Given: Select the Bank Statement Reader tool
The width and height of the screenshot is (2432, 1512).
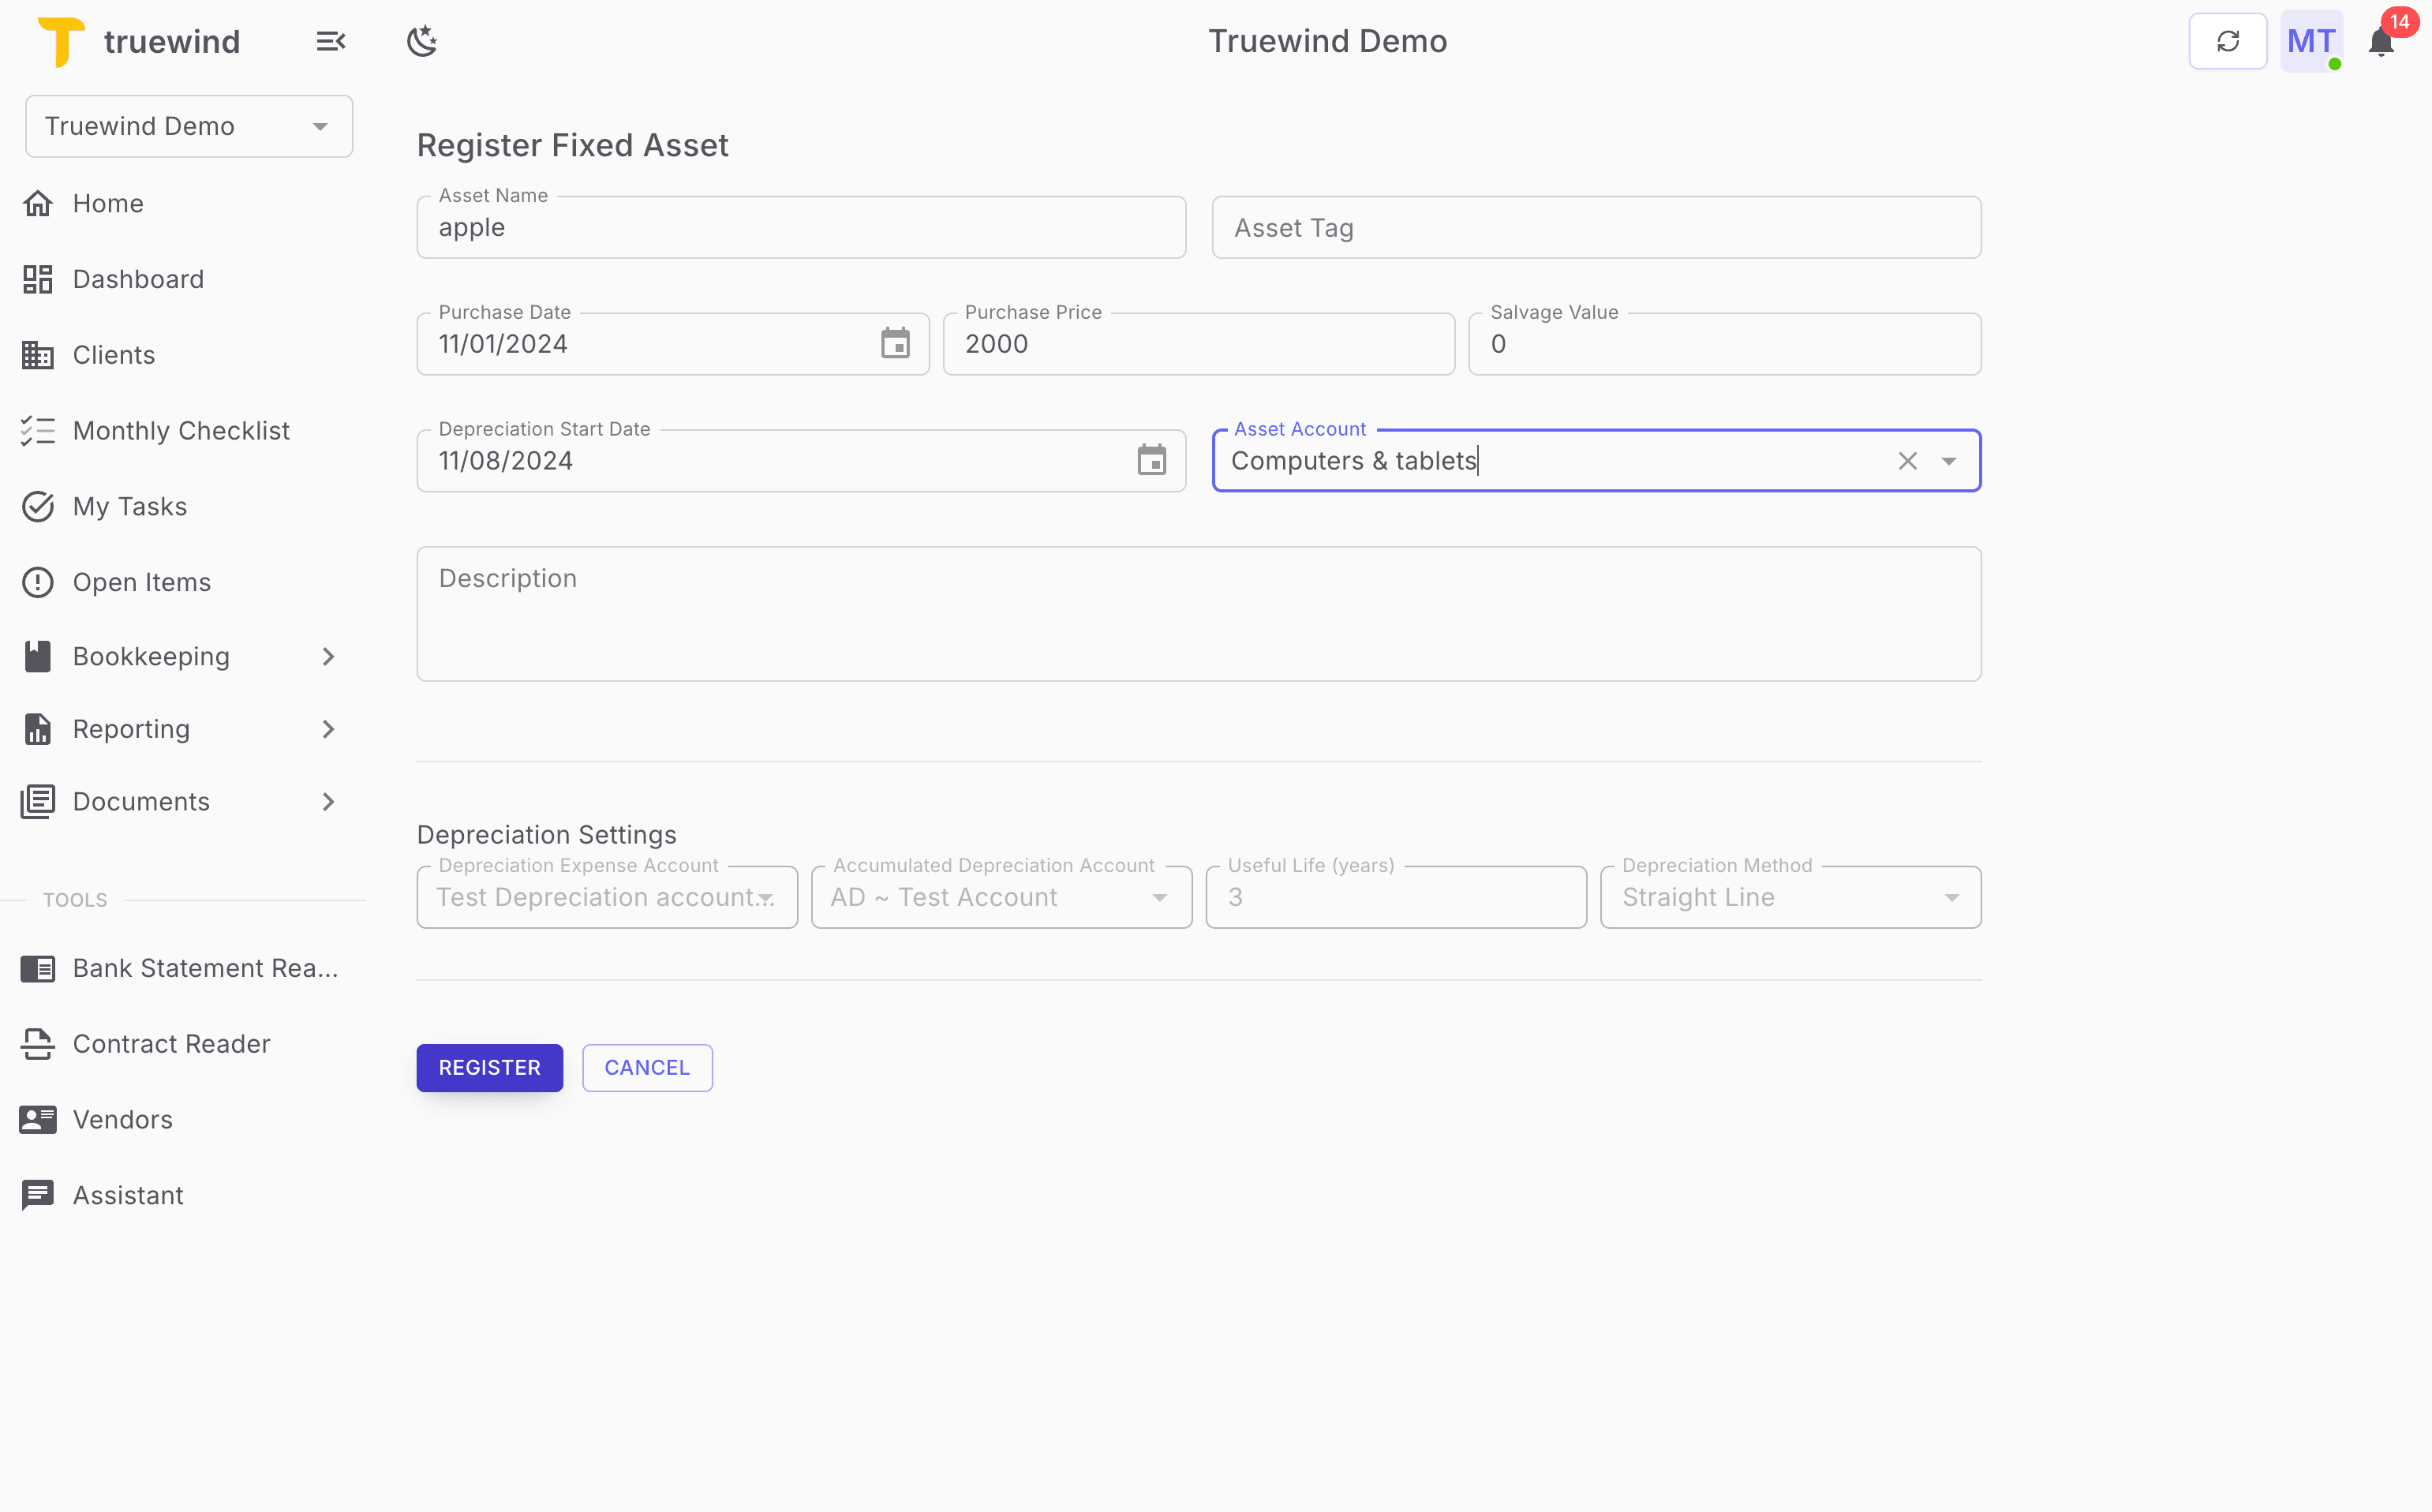Looking at the screenshot, I should [190, 968].
